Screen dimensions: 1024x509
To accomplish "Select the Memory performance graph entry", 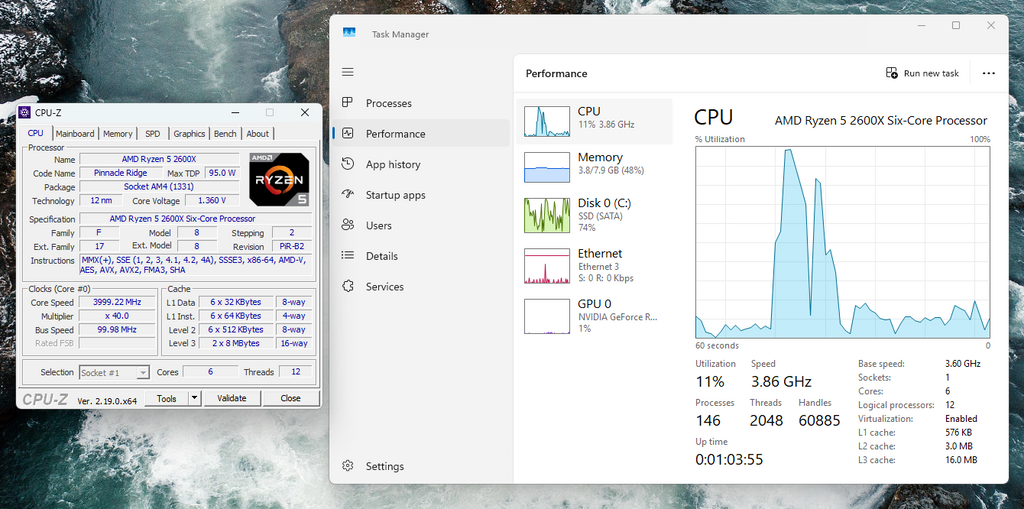I will (x=594, y=167).
